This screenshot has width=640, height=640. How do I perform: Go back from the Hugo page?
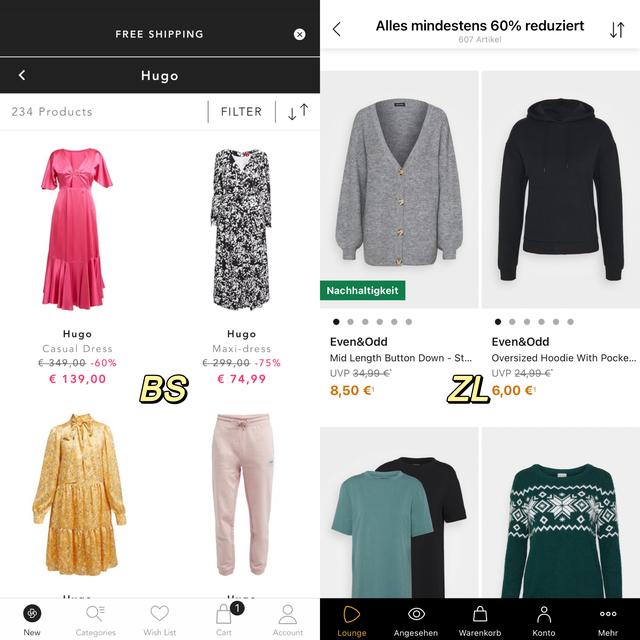click(x=22, y=75)
